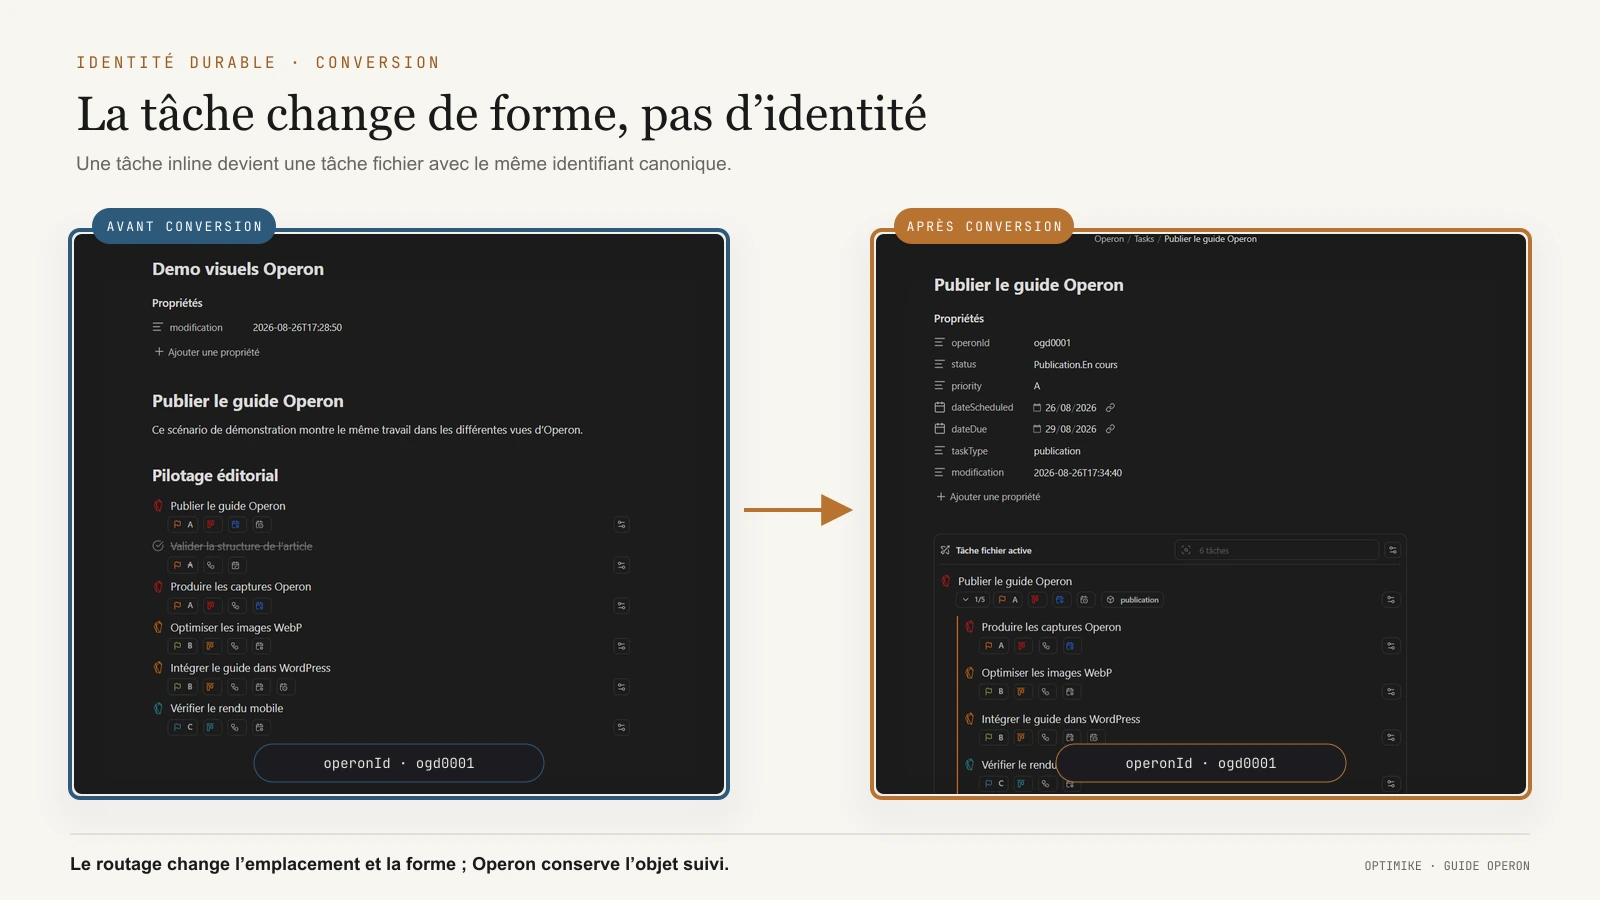The image size is (1600, 900).
Task: Open priority C chip under Vérifier le rendu mobile, before panel
Action: 183,727
